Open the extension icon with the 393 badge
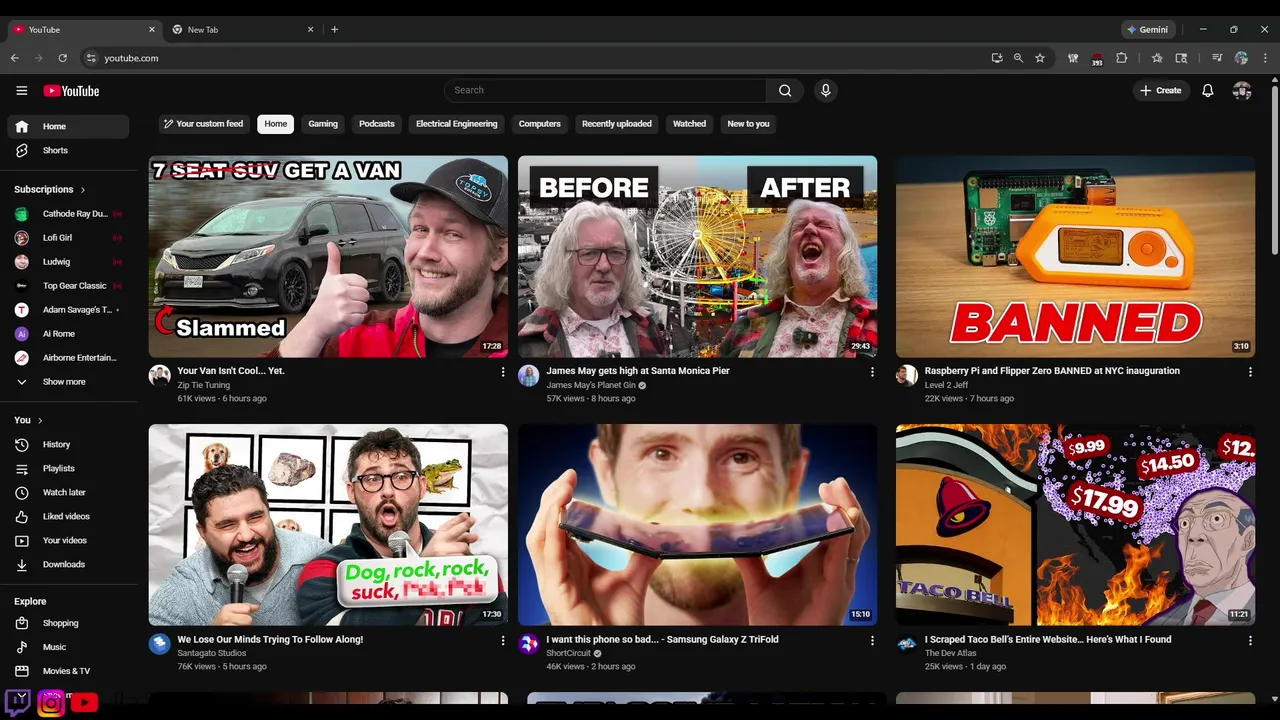 pyautogui.click(x=1097, y=59)
